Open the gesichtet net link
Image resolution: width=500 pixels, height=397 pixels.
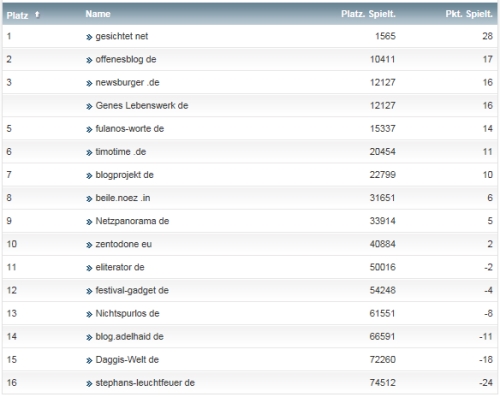pyautogui.click(x=122, y=36)
